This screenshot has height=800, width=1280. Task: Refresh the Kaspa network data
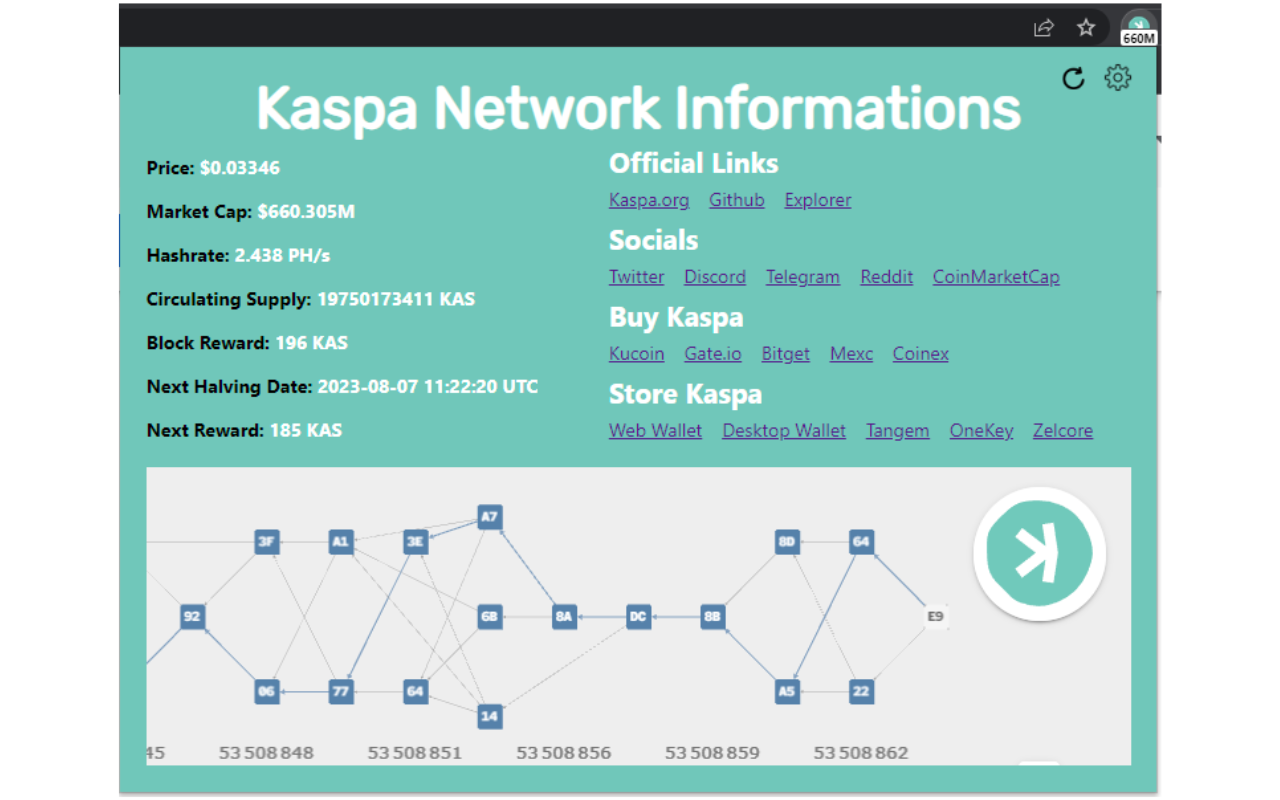(1073, 78)
